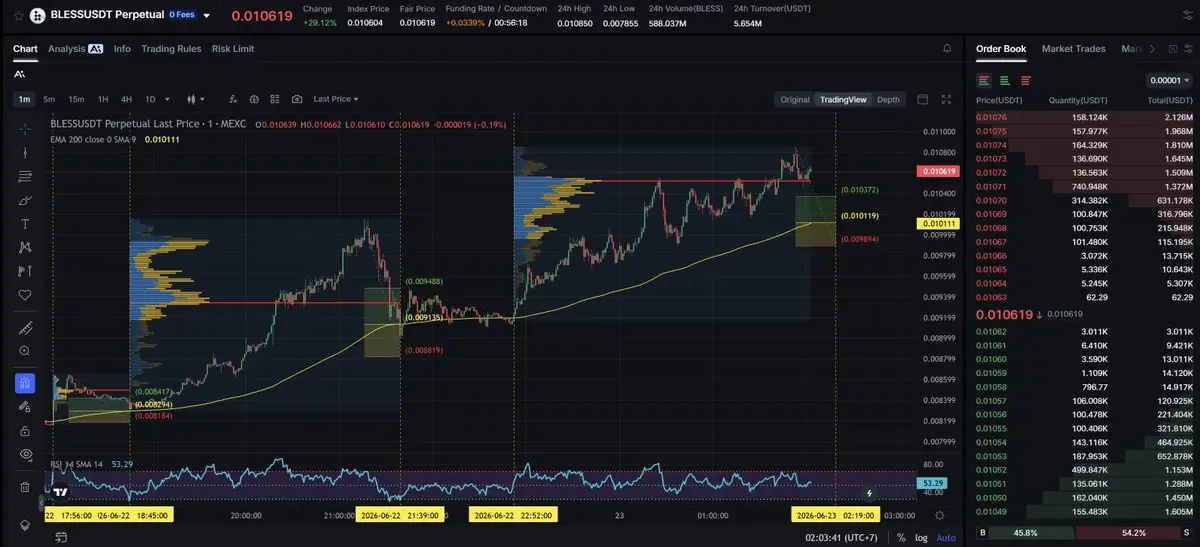The image size is (1200, 547).
Task: Select the forecasting and position tool
Action: (x=25, y=271)
